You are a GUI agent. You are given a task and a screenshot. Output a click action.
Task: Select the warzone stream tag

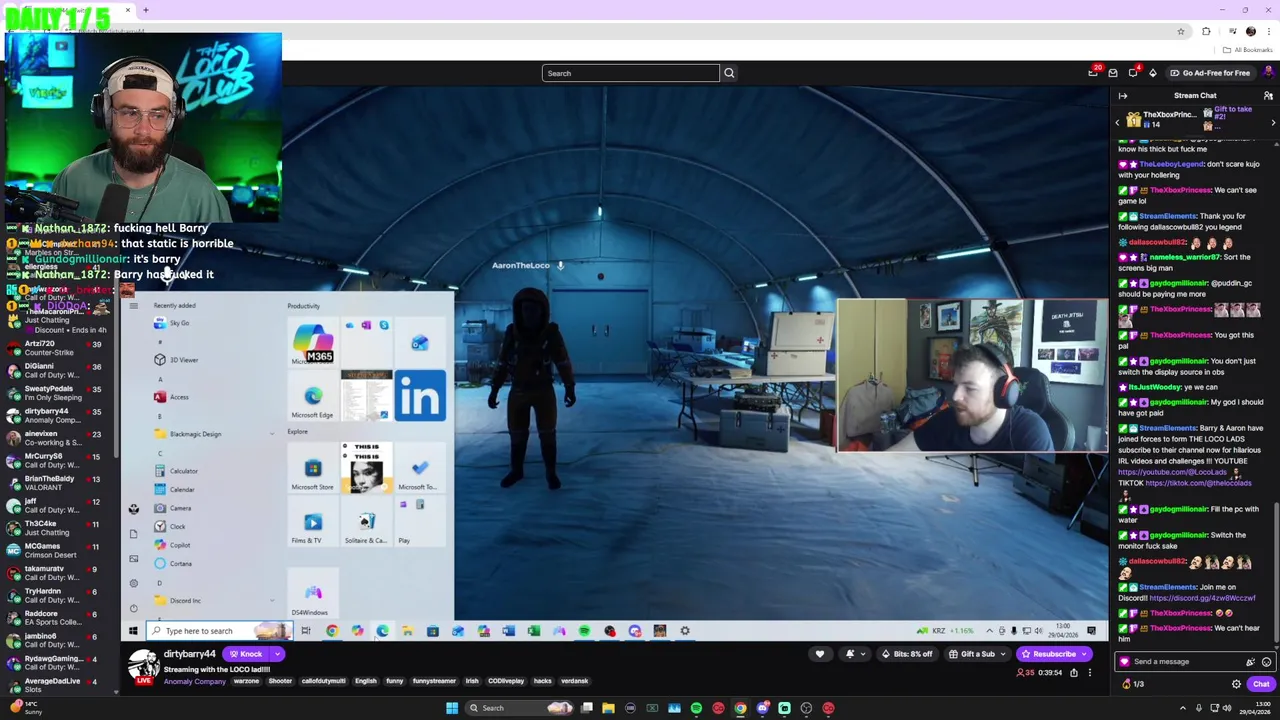coord(246,681)
